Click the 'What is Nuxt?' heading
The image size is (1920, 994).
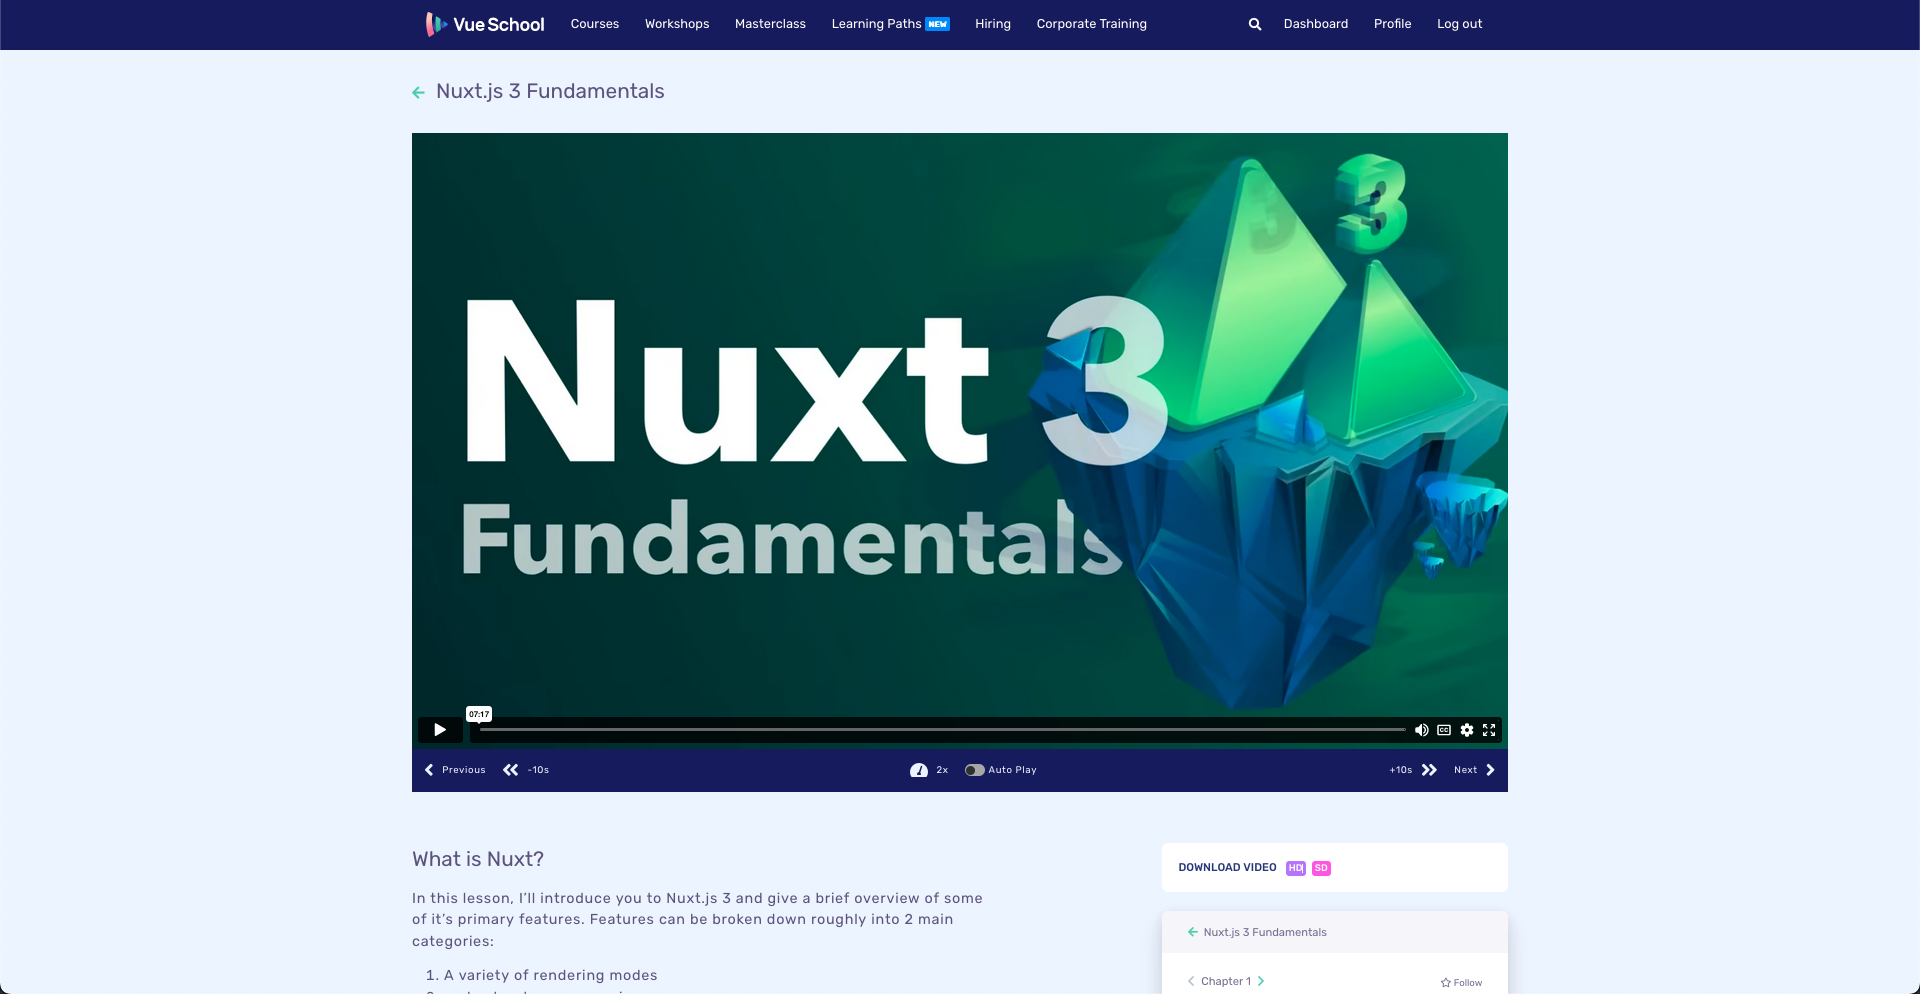click(478, 859)
